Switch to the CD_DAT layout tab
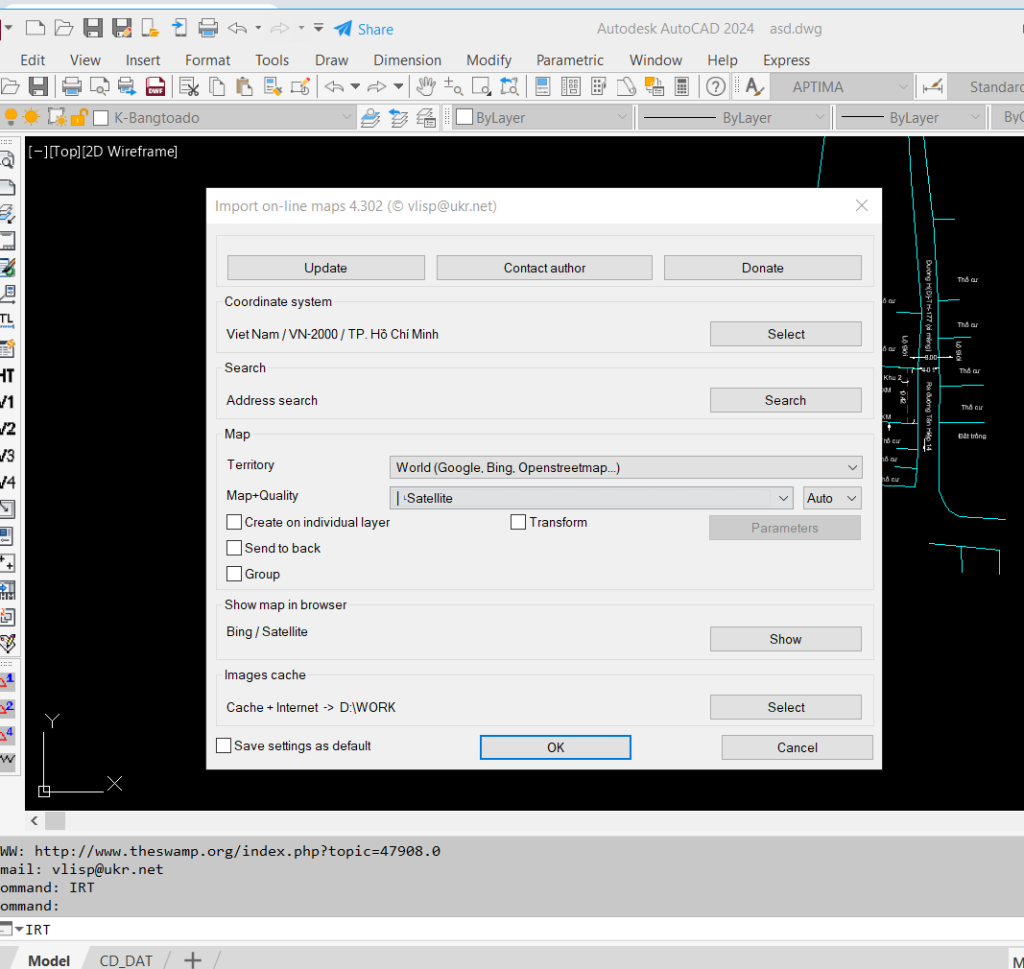1024x969 pixels. (x=125, y=960)
